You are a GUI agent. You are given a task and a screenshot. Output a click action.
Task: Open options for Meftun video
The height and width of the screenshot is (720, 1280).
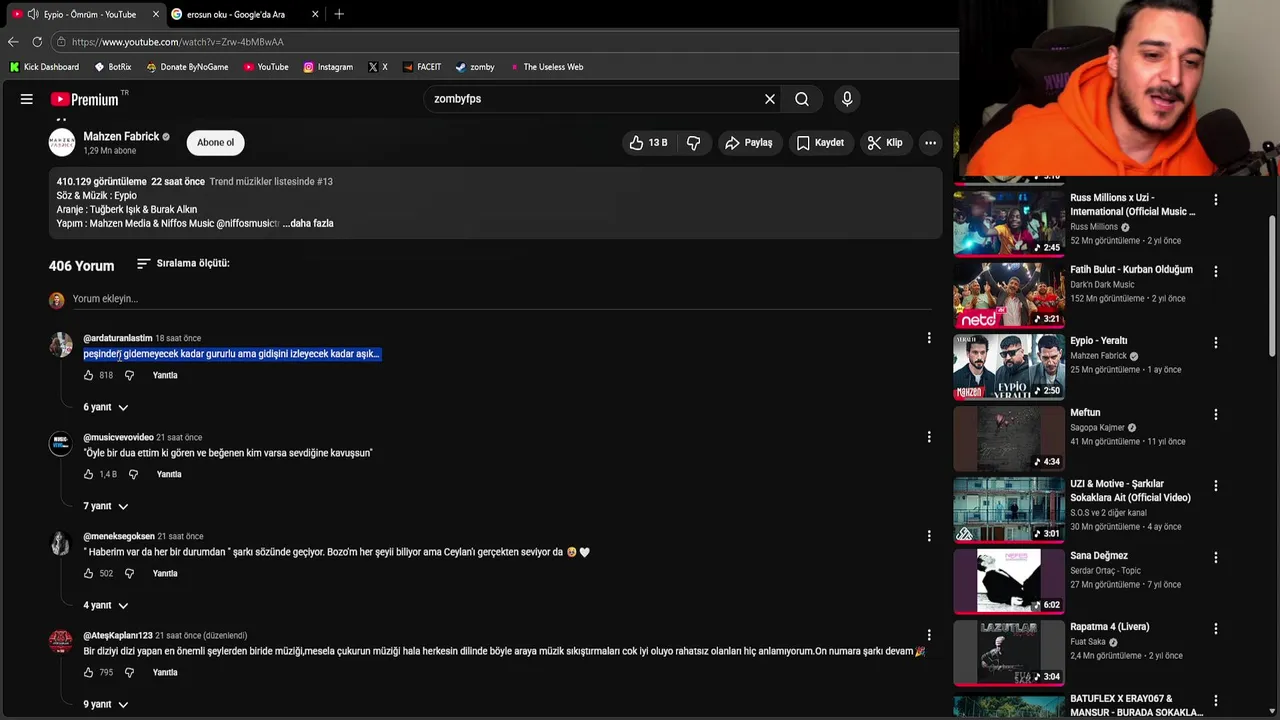[x=1216, y=414]
